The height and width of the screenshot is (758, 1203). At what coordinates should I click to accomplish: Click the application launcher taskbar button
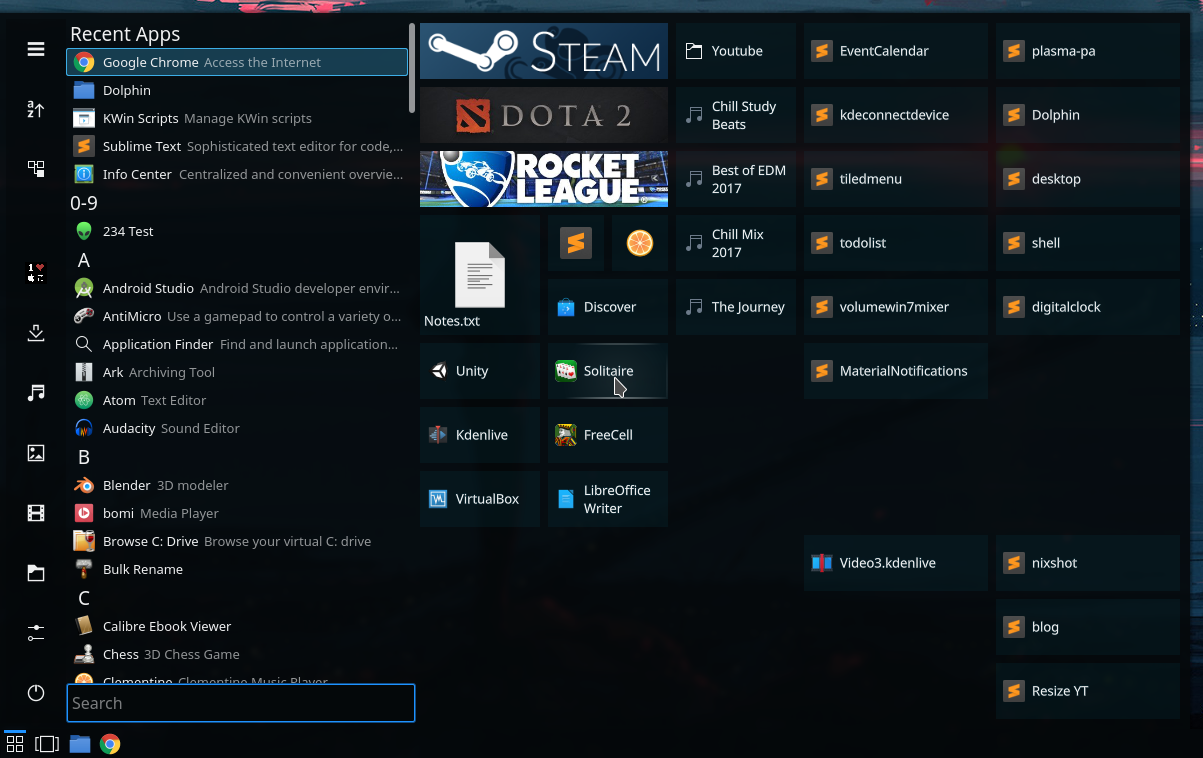pyautogui.click(x=15, y=743)
